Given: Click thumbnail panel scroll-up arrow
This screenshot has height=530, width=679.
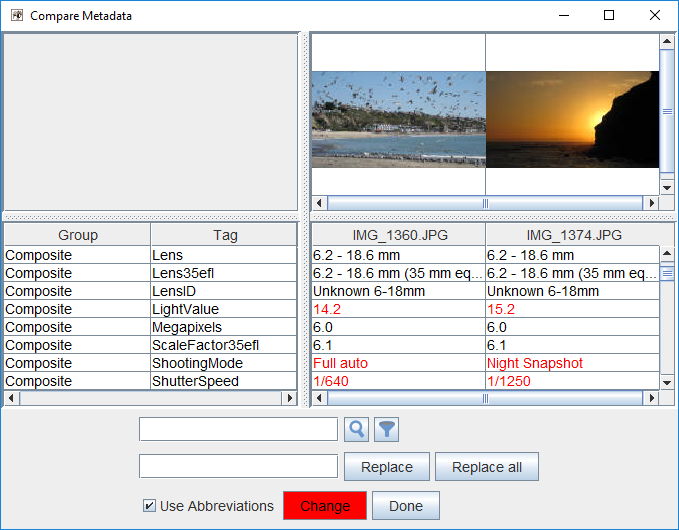Looking at the screenshot, I should [667, 41].
